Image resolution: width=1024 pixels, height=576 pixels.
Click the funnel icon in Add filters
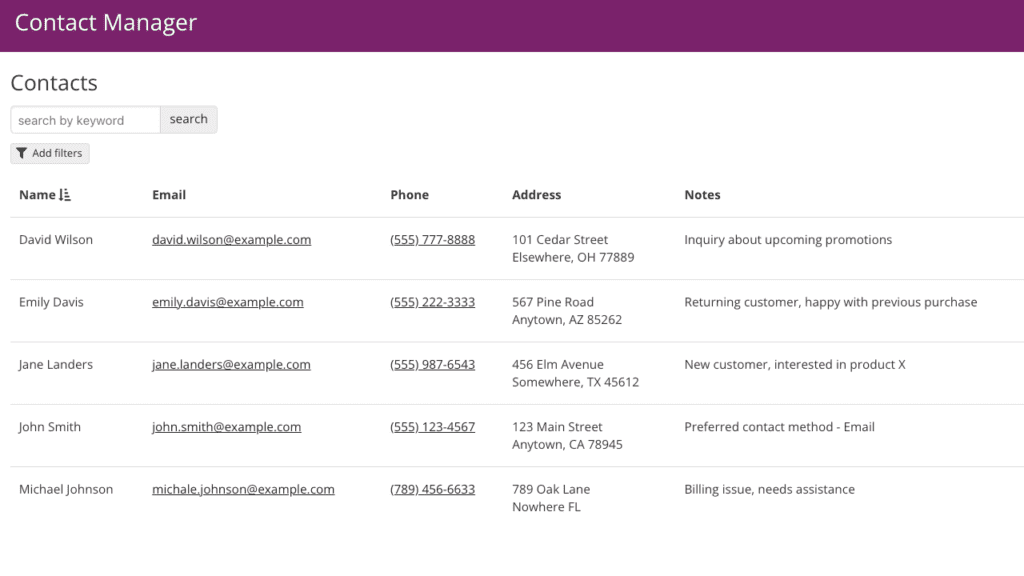tap(22, 153)
